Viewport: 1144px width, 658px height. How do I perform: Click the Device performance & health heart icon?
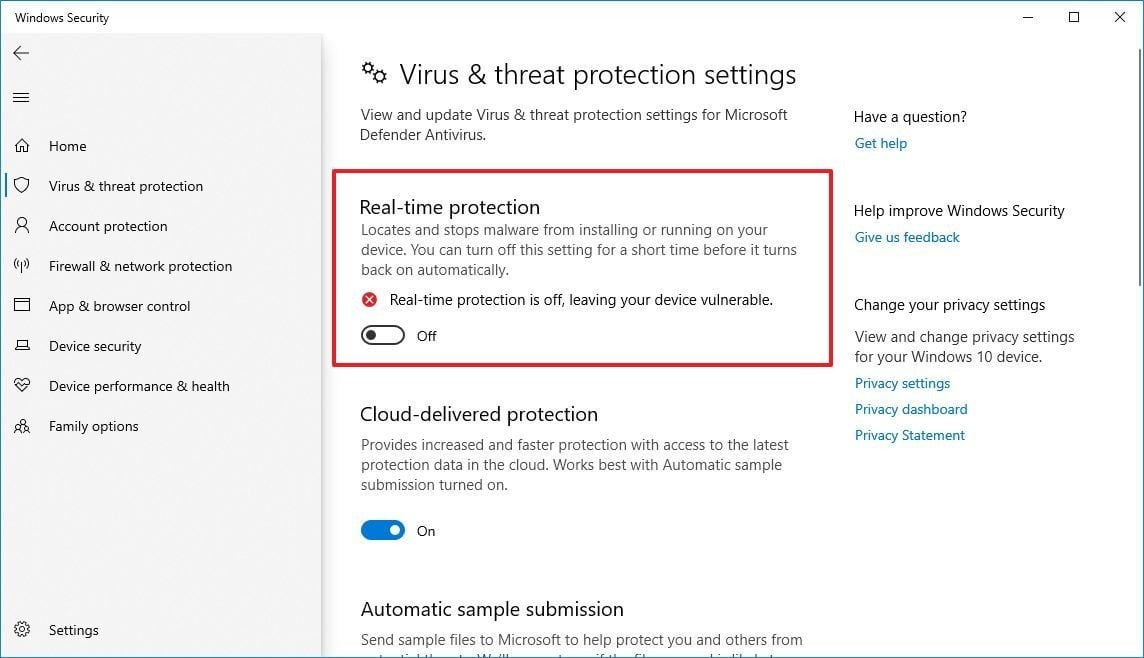22,386
